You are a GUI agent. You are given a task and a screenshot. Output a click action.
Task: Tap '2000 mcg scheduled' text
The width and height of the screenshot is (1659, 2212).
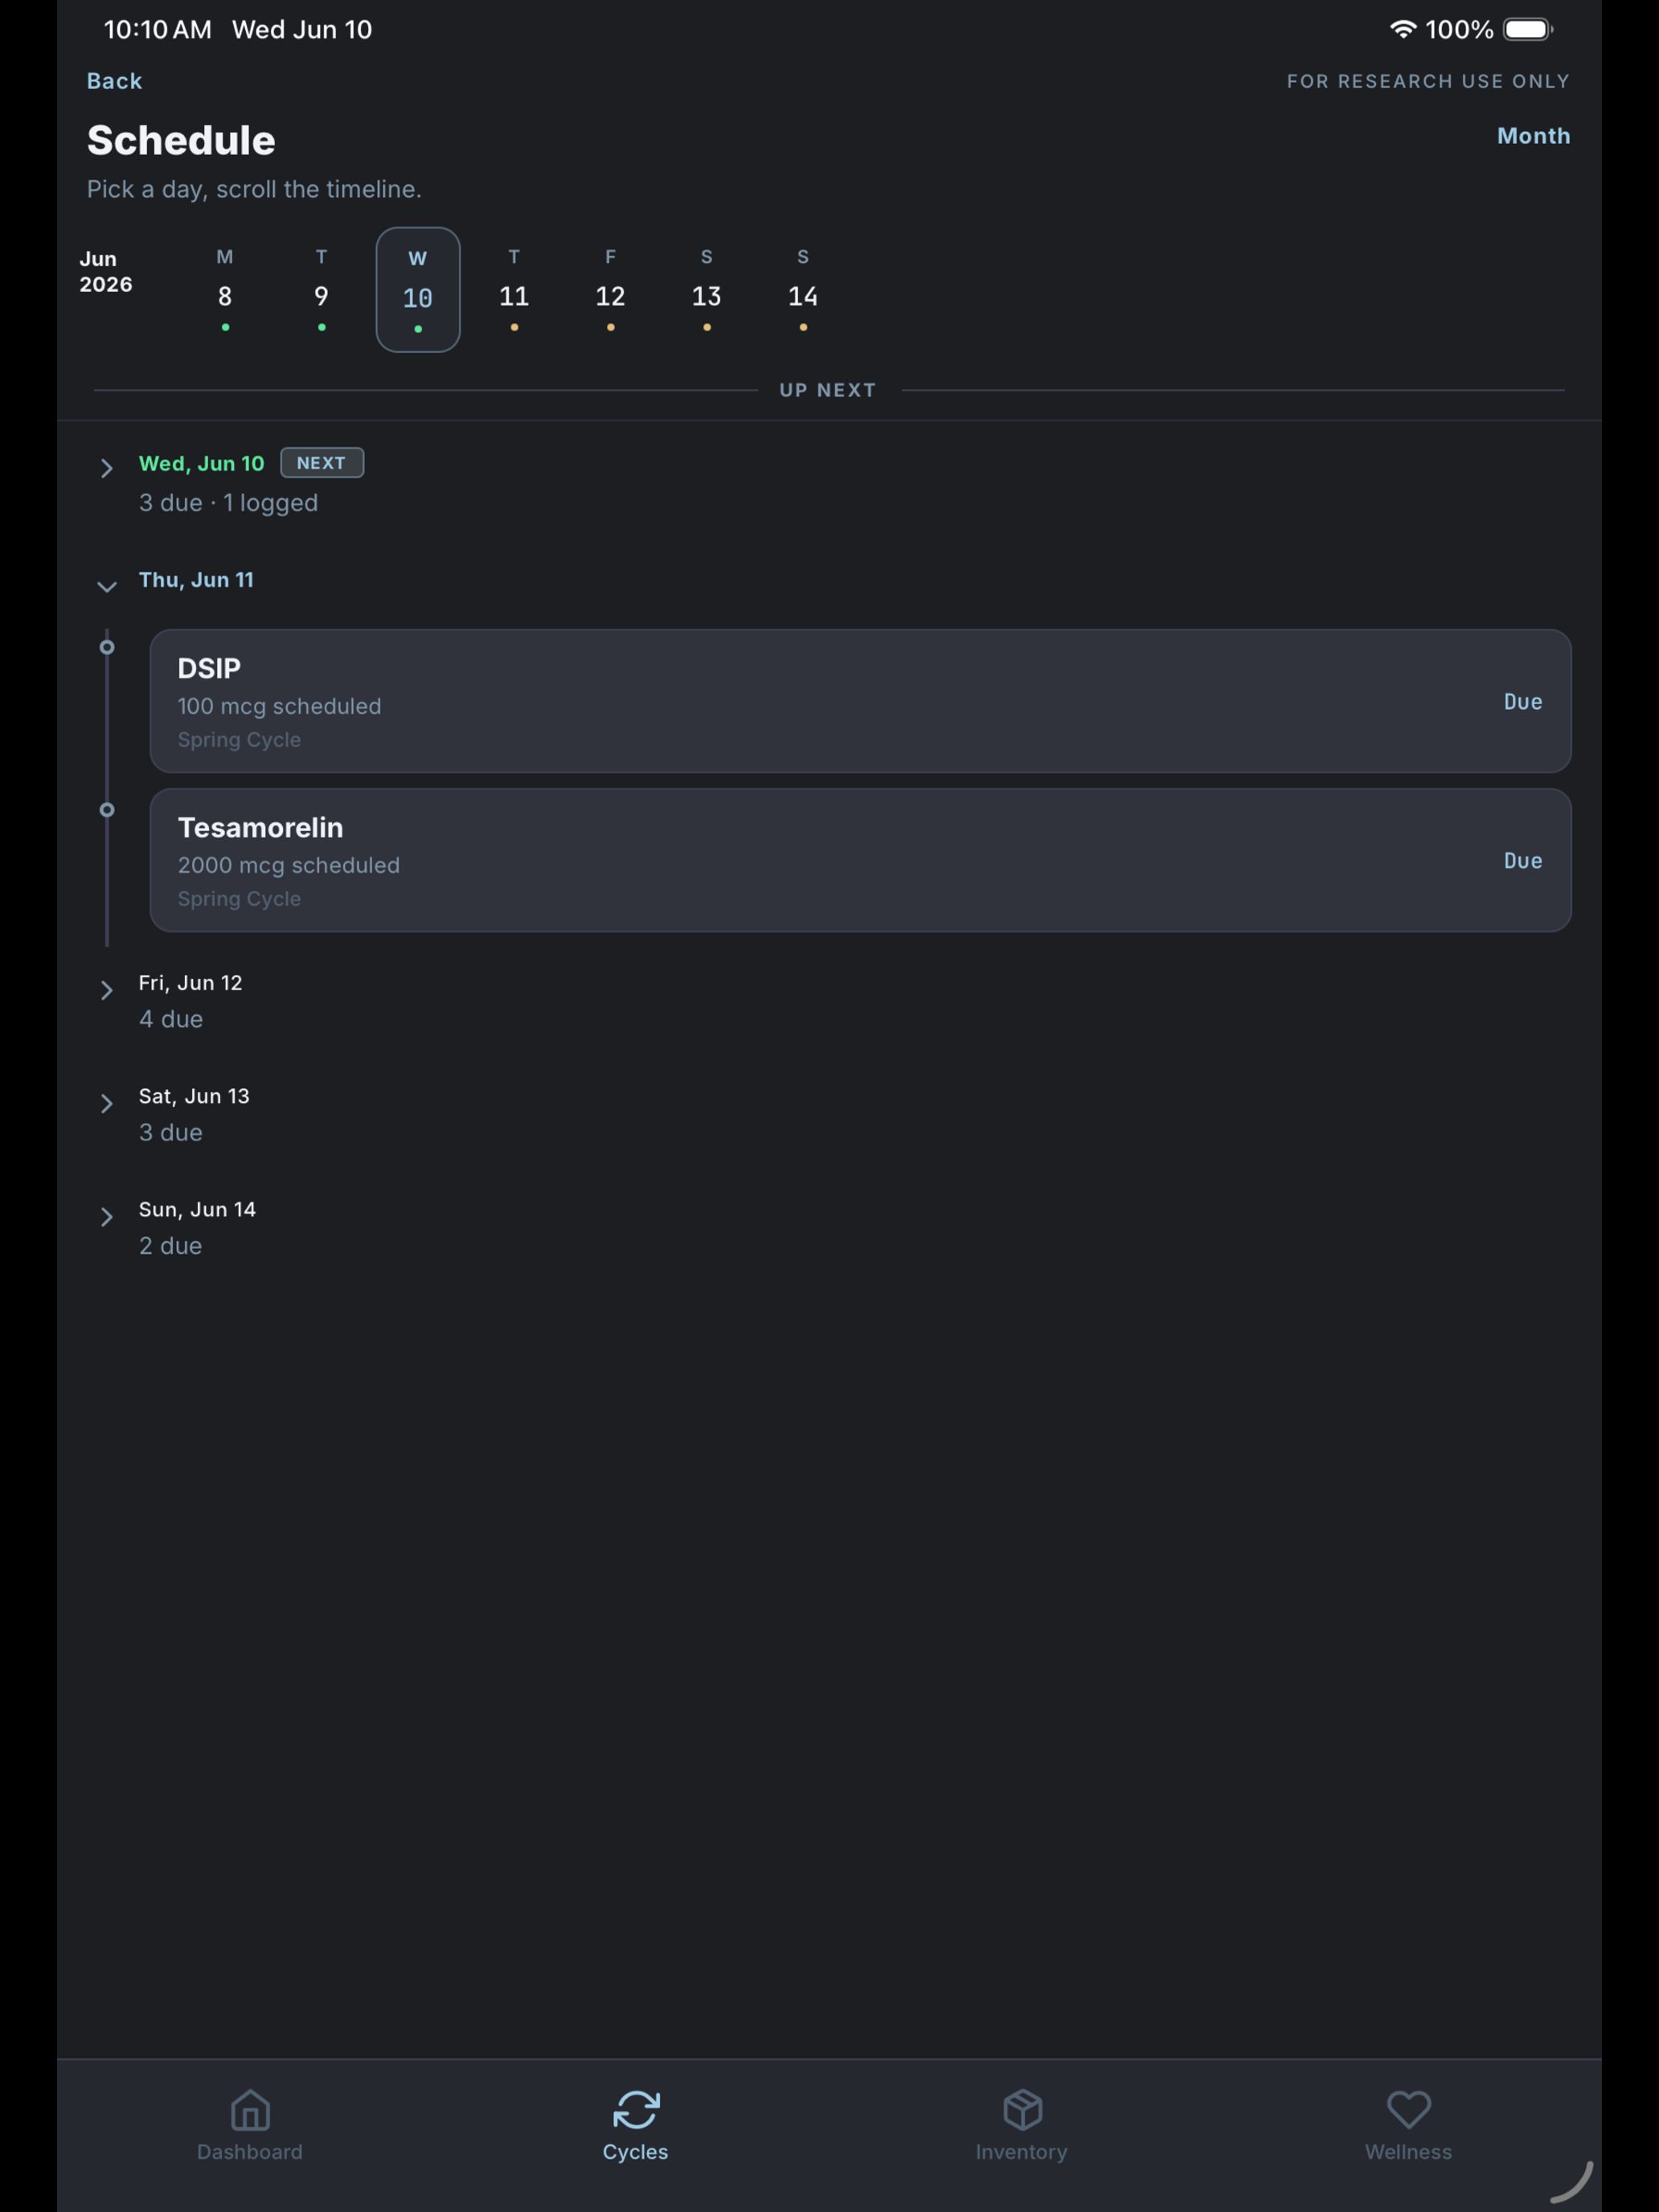click(x=288, y=865)
